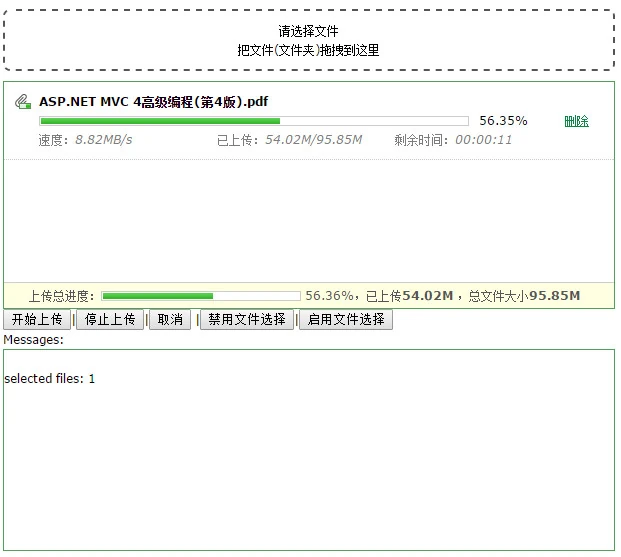Click the 已上传 54.02M/95.85M file status
This screenshot has height=557, width=621.
tap(290, 140)
